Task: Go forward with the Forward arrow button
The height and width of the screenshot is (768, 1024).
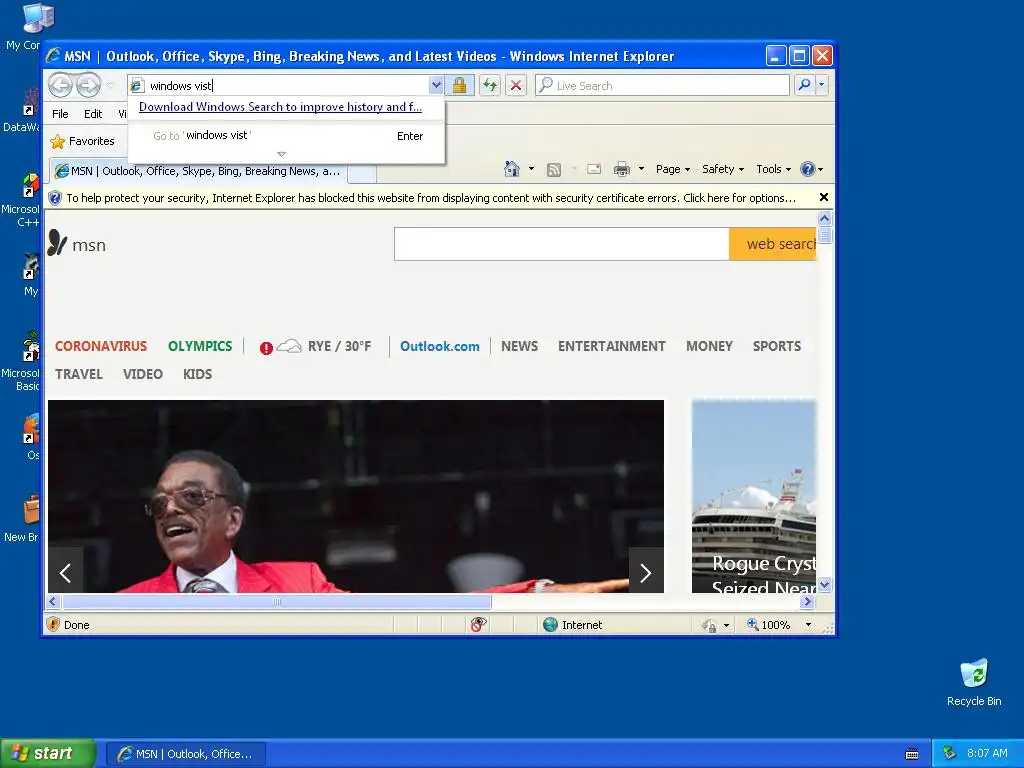Action: [x=88, y=85]
